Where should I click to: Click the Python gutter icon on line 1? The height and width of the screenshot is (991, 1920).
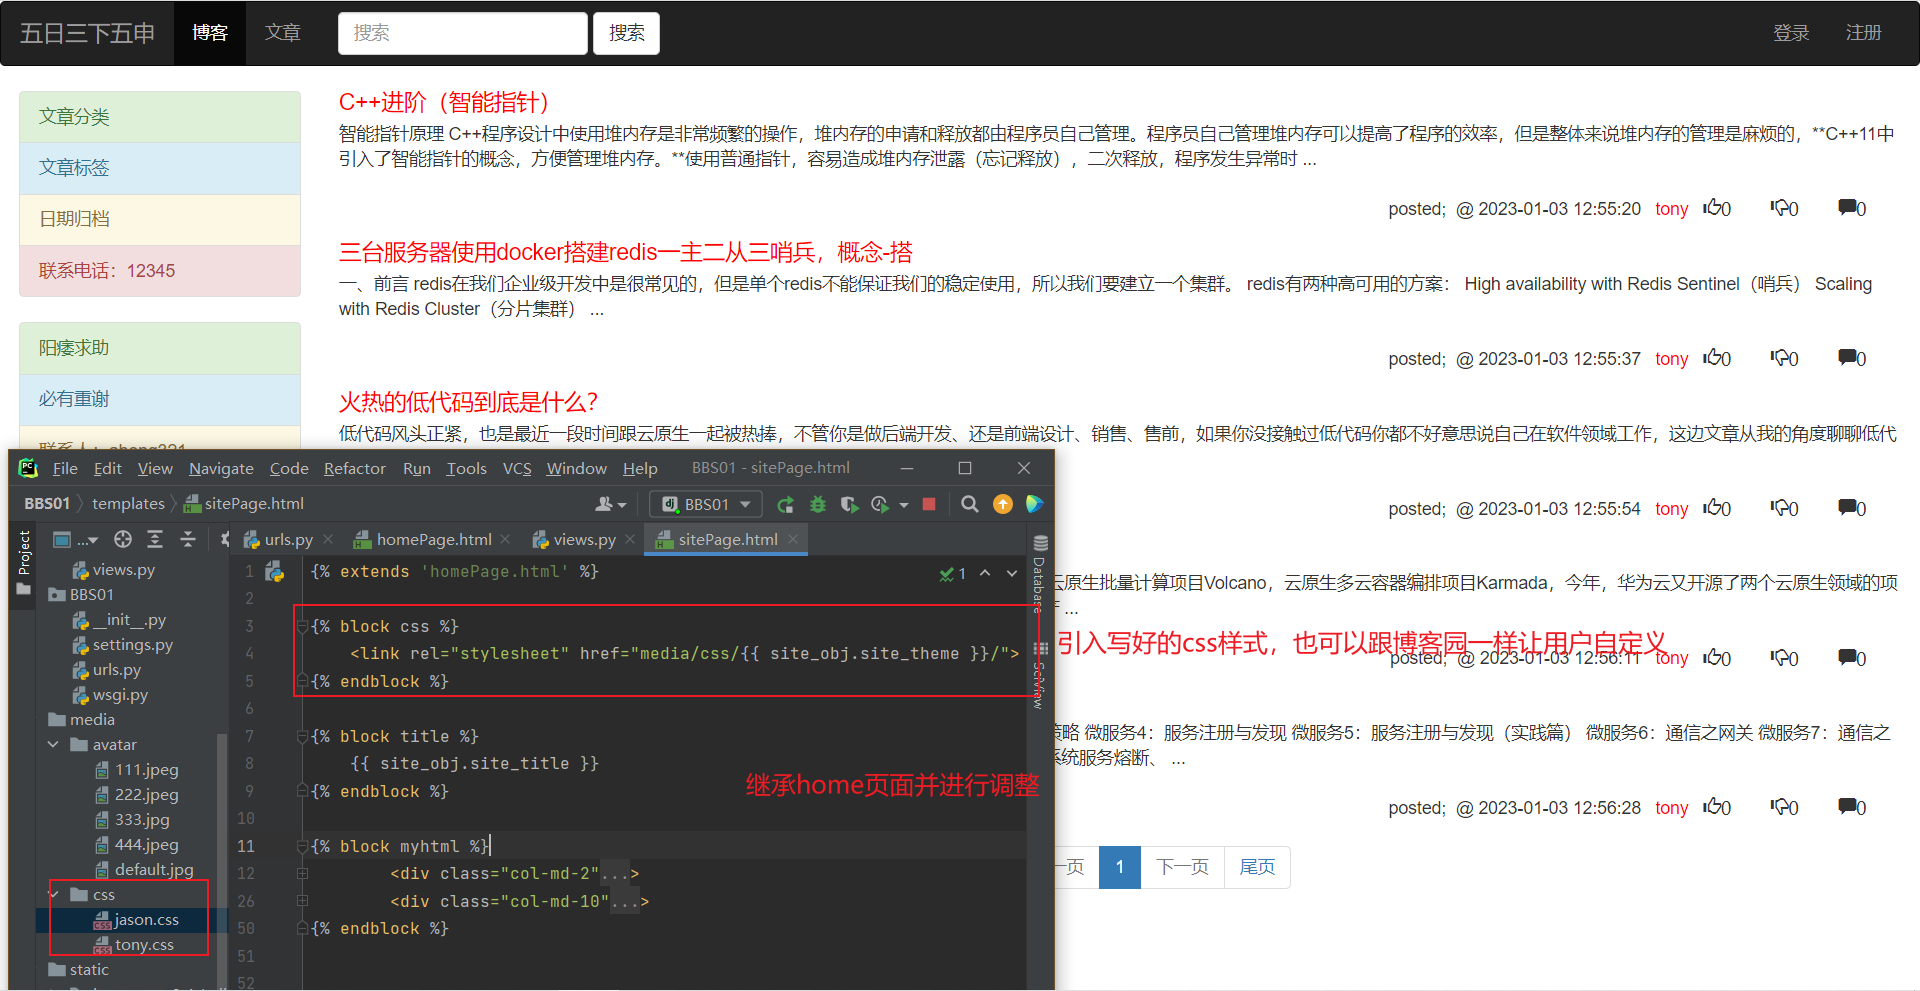click(x=275, y=572)
